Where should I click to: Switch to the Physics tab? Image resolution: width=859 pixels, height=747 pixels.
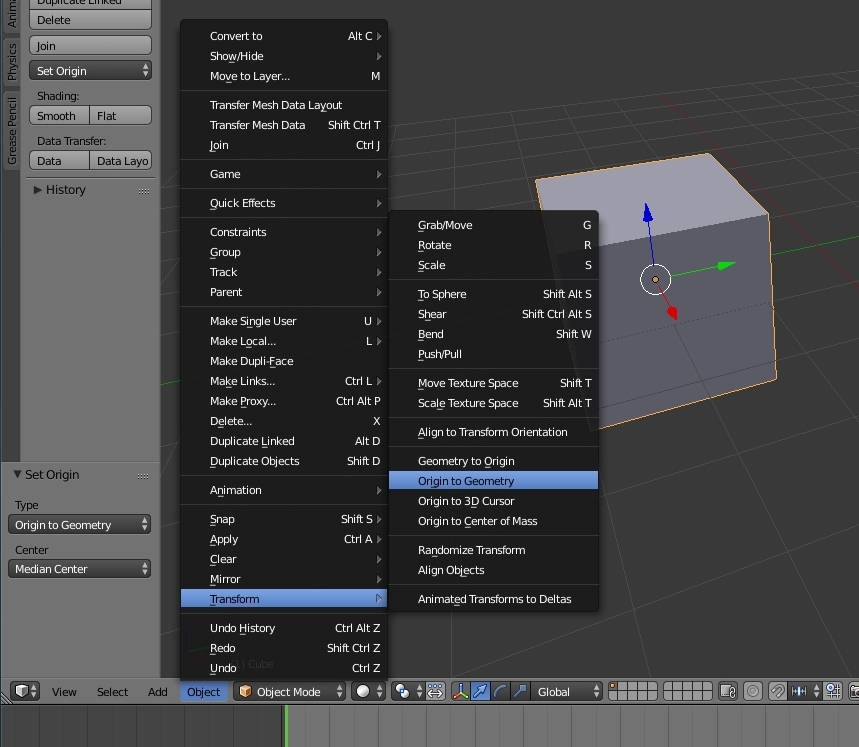point(12,61)
